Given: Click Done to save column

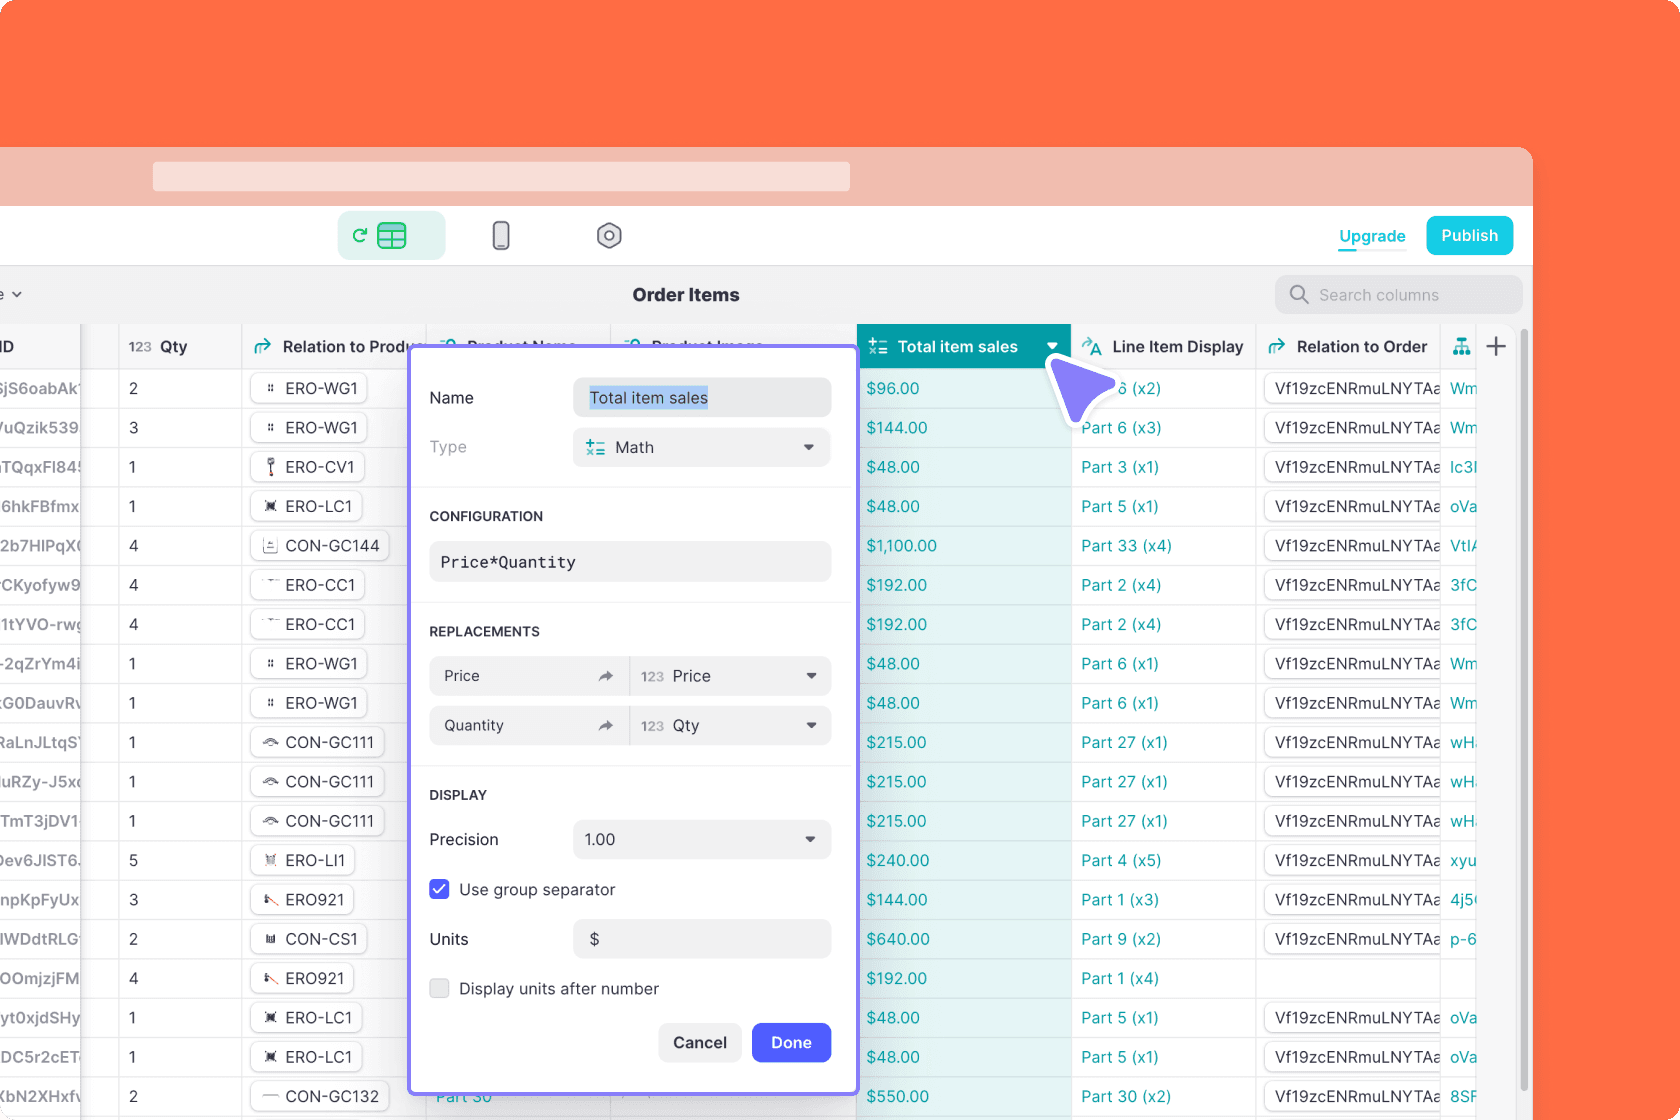Looking at the screenshot, I should 791,1042.
